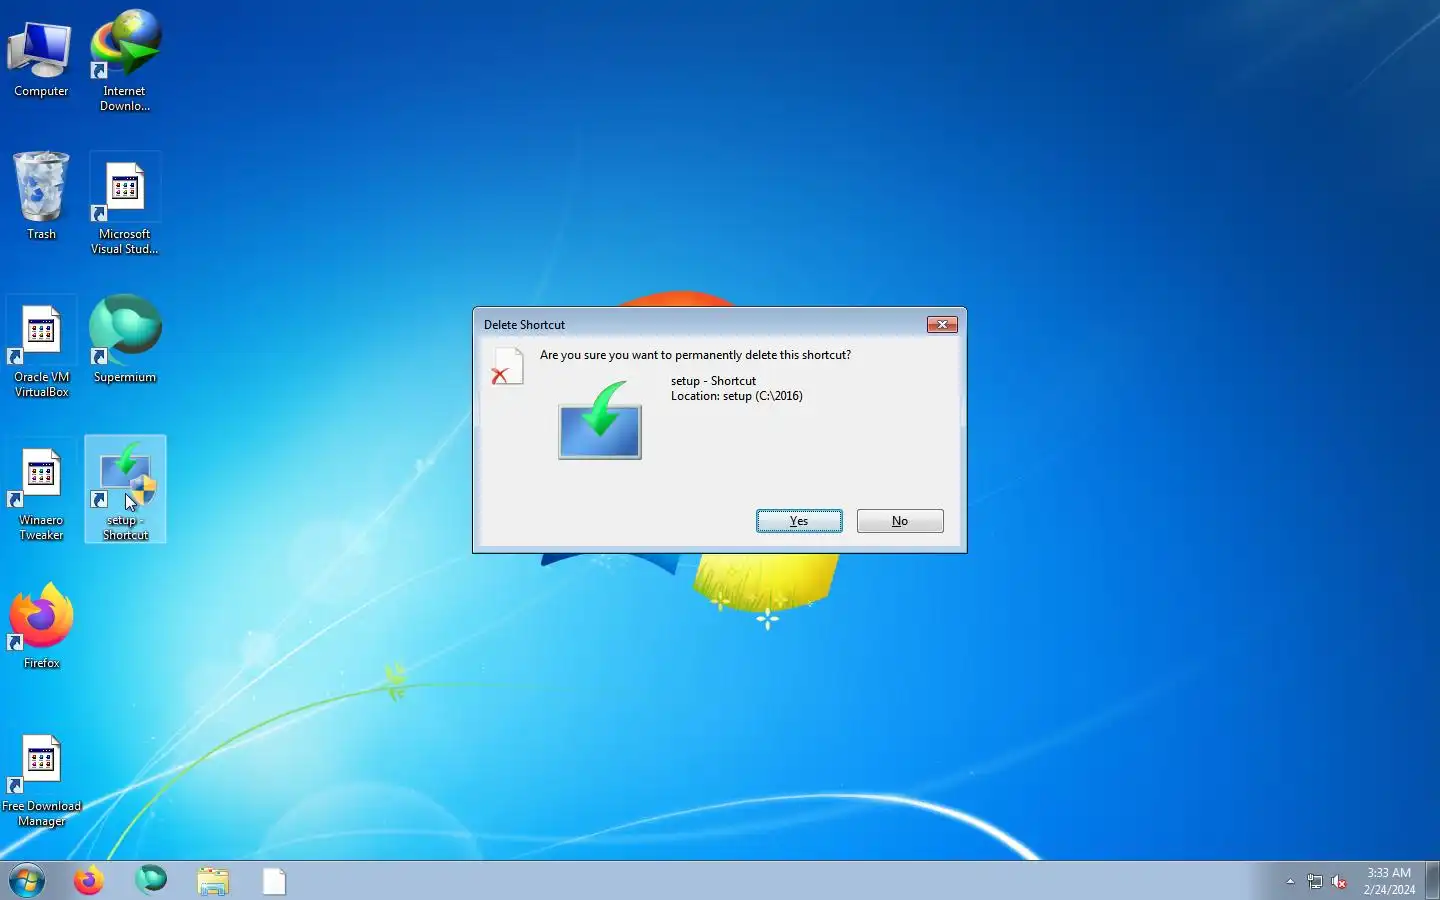Screen dimensions: 1440x900
Task: Click the blank document taskbar icon
Action: point(274,881)
